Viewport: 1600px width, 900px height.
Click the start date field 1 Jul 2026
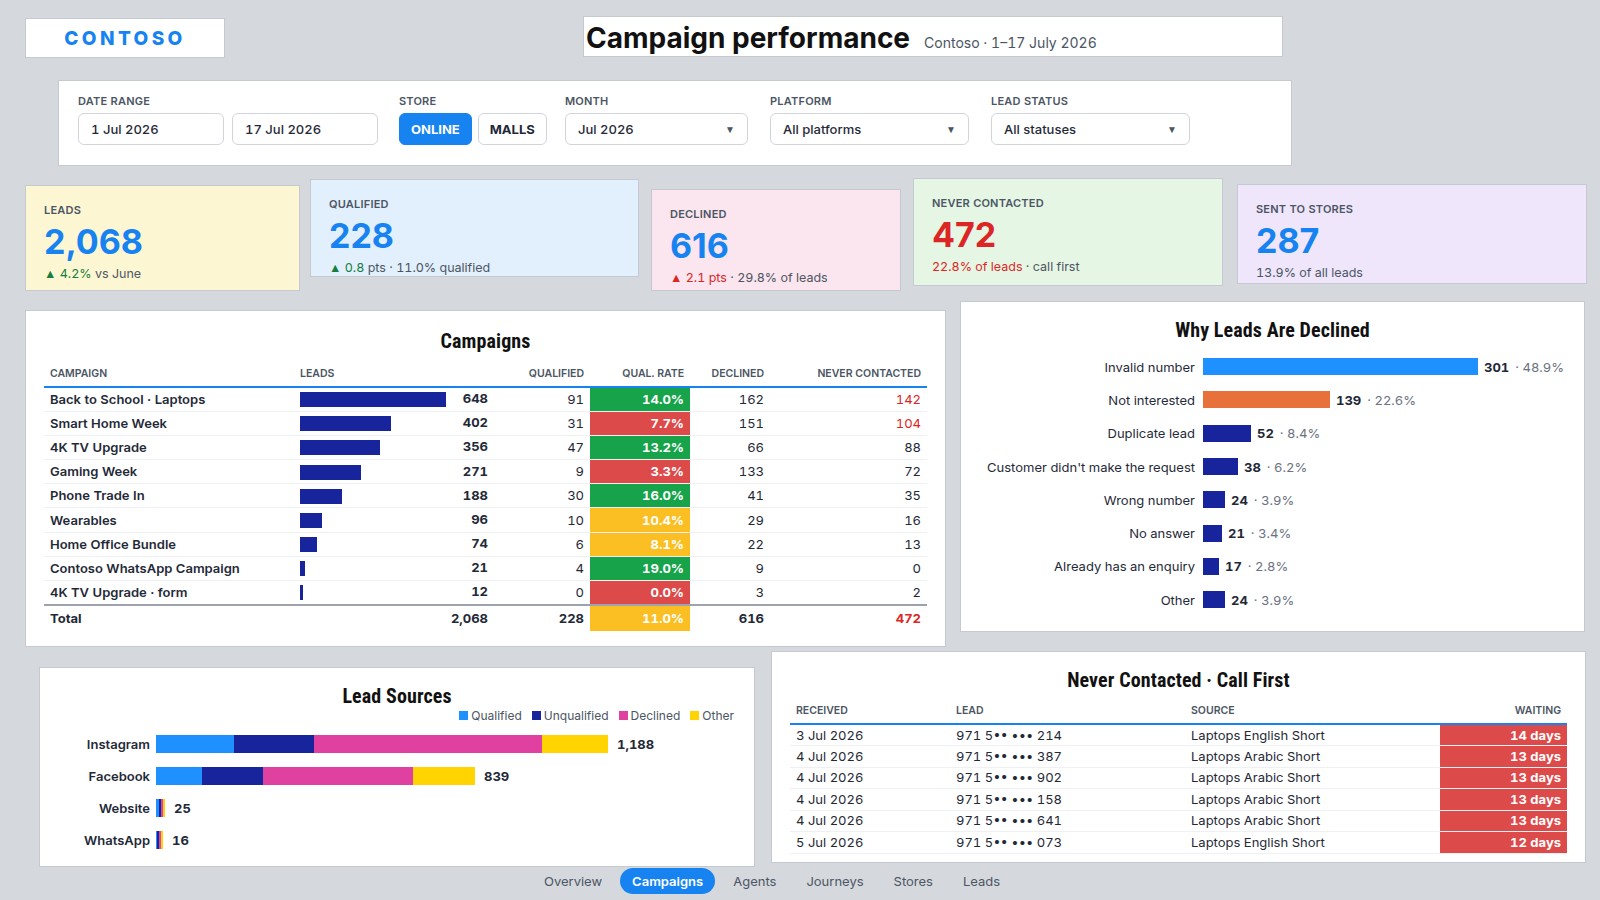pyautogui.click(x=151, y=129)
